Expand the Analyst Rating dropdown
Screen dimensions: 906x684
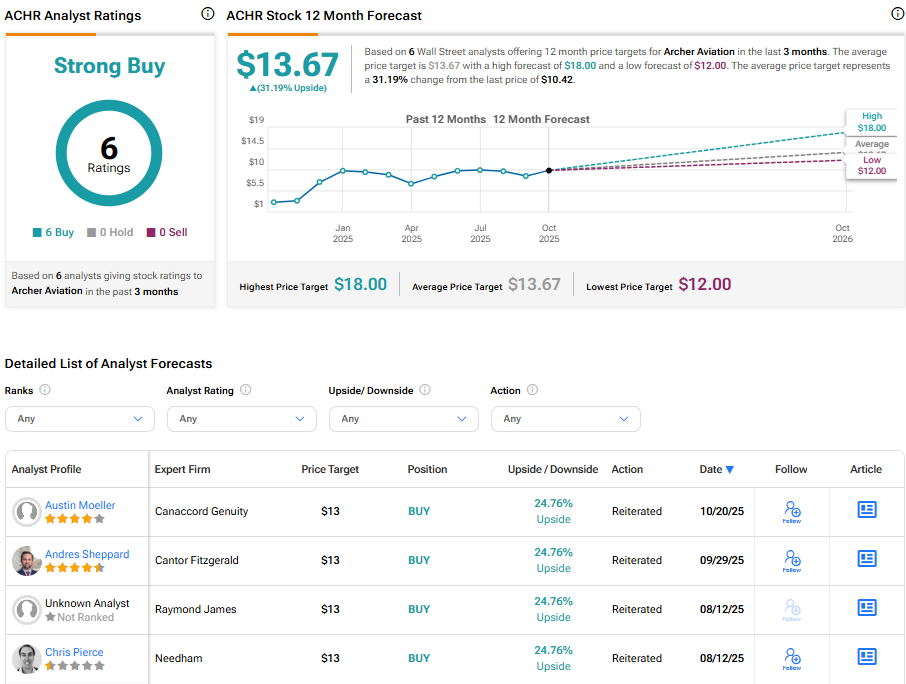click(241, 419)
